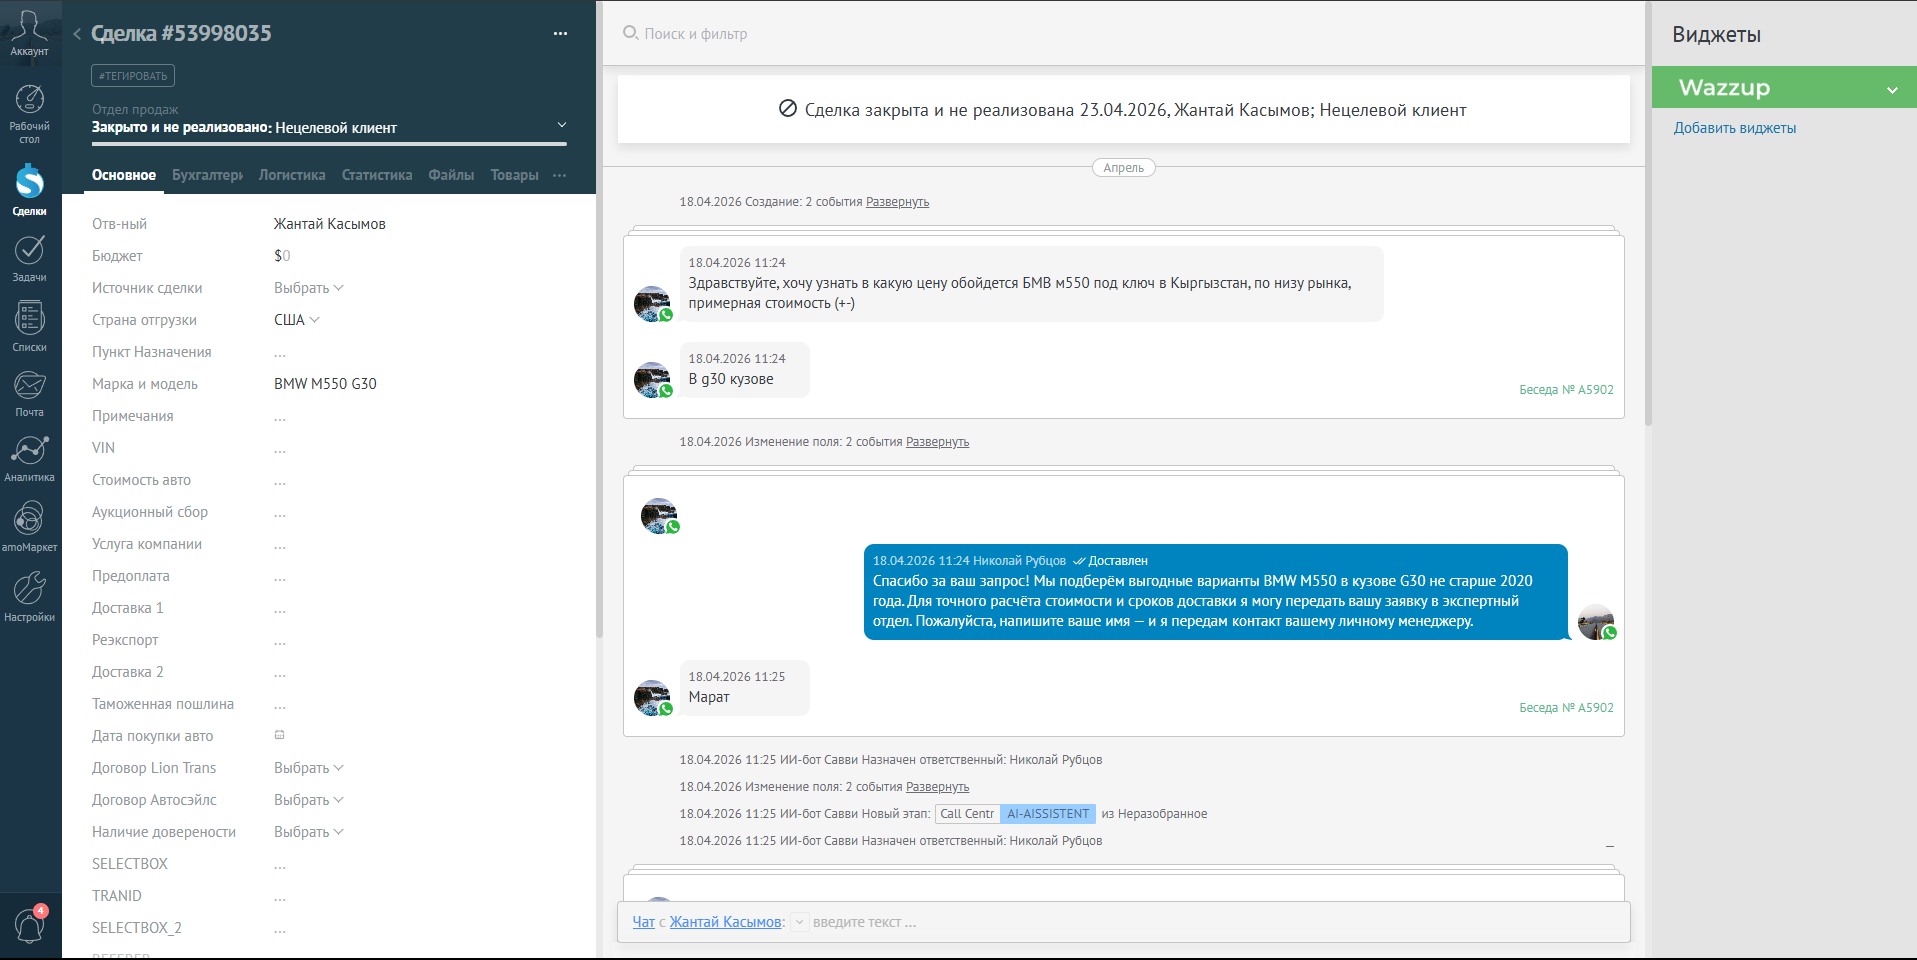Switch to the Файлы tab
The height and width of the screenshot is (960, 1917).
coord(451,175)
